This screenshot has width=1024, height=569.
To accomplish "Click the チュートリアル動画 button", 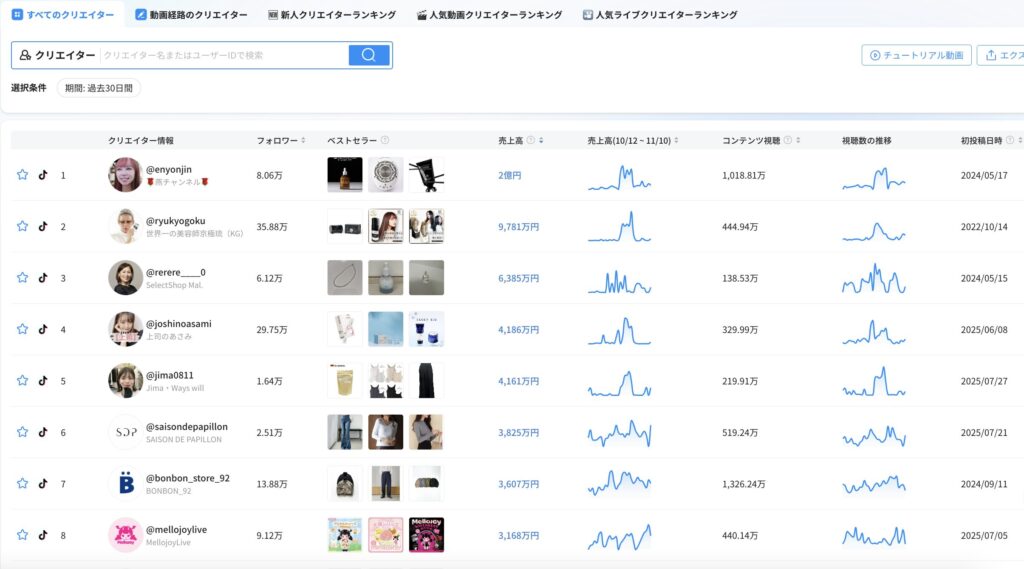I will click(x=916, y=55).
